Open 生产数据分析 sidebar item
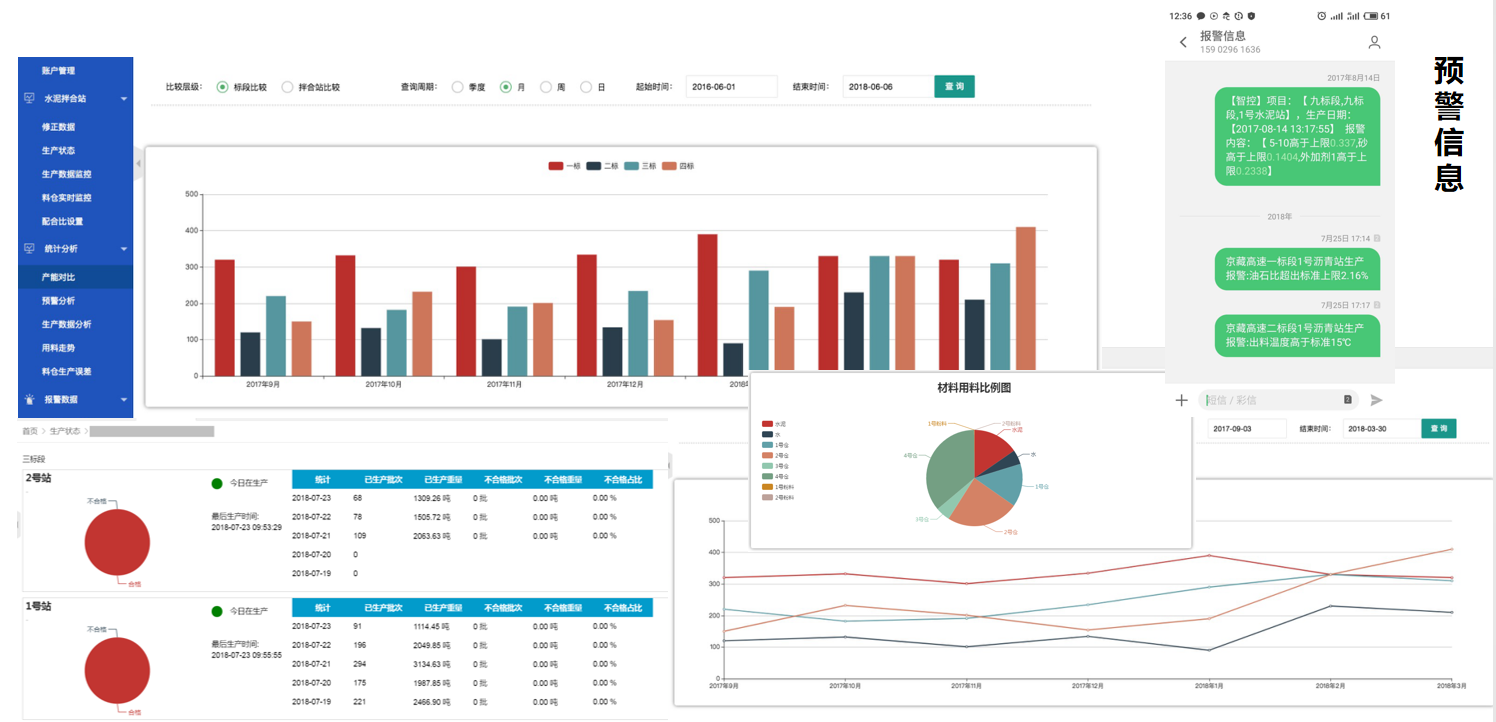1496x722 pixels. (66, 324)
